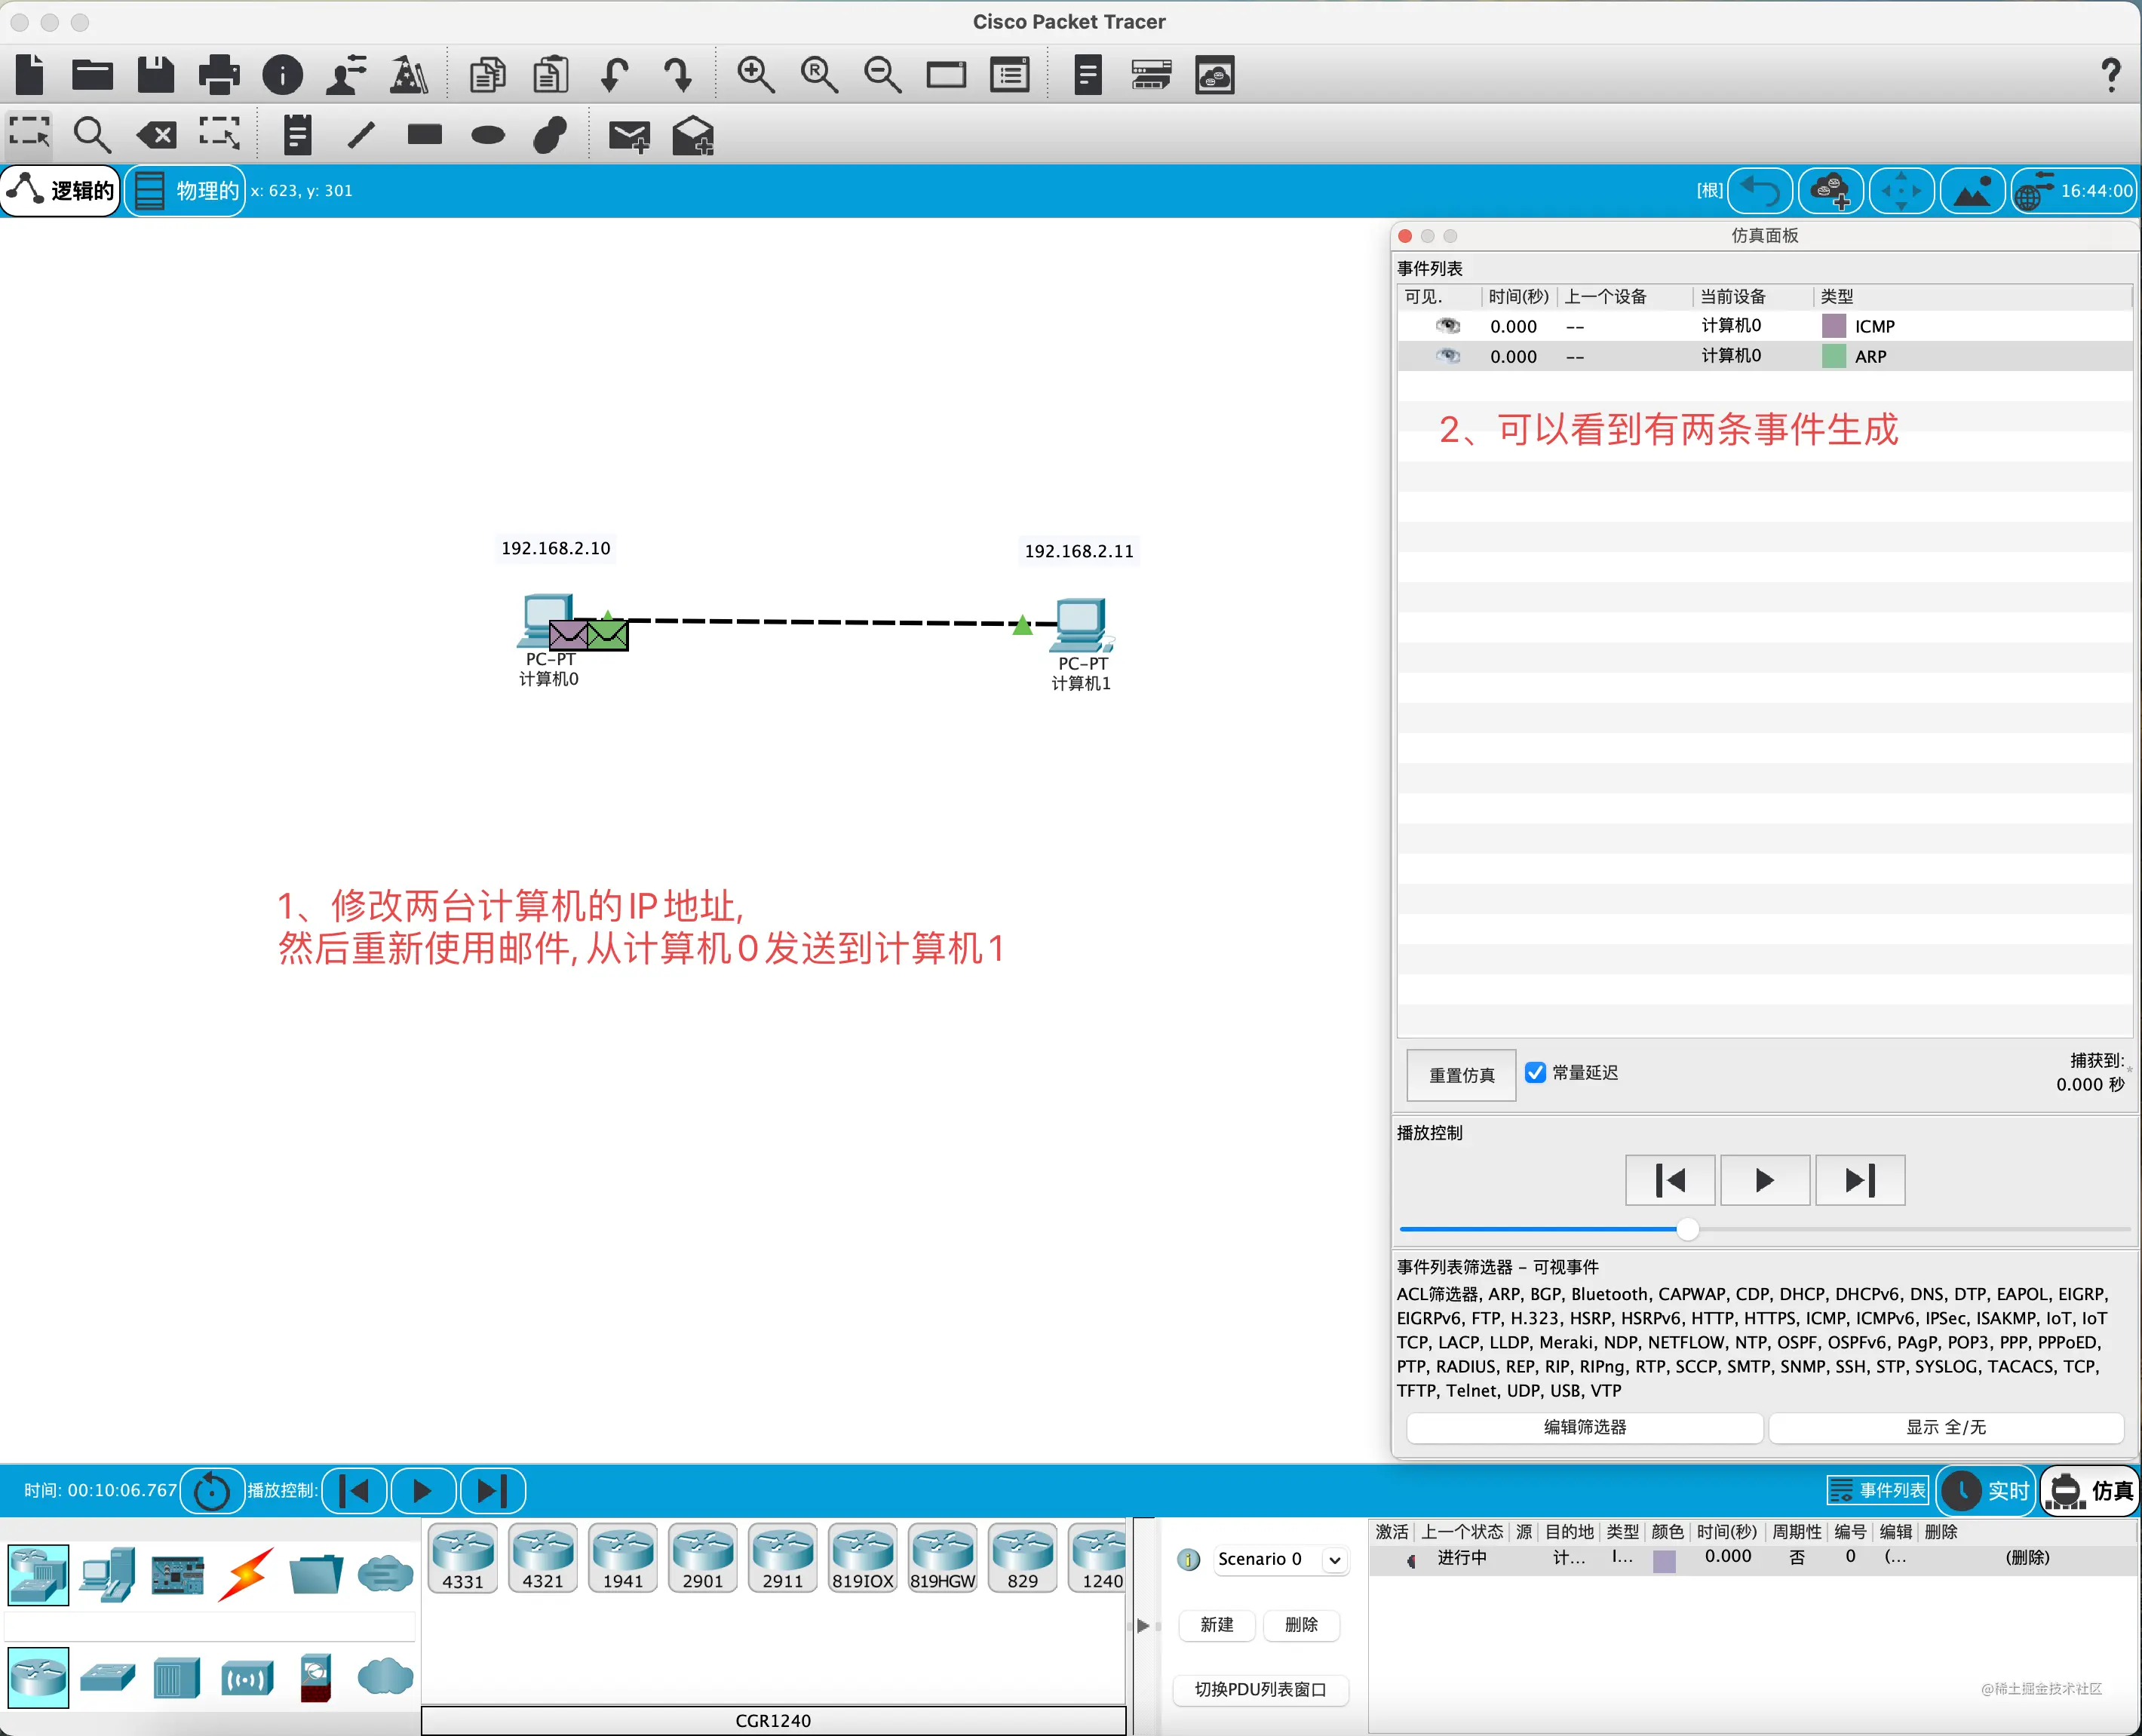Click the purple ICMP color swatch

(x=1834, y=326)
